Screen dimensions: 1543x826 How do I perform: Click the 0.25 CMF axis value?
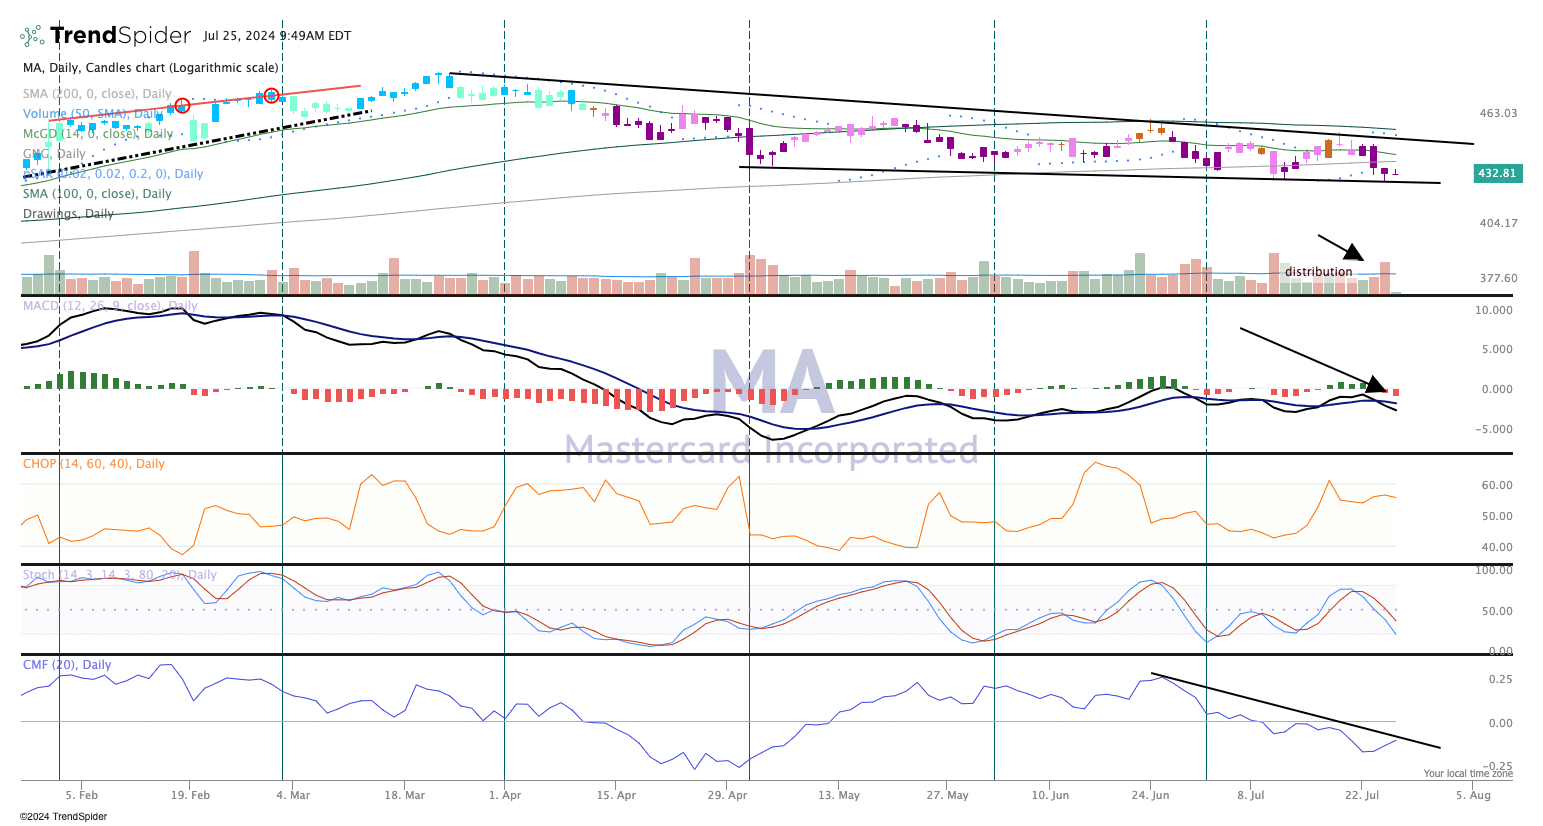click(1500, 680)
